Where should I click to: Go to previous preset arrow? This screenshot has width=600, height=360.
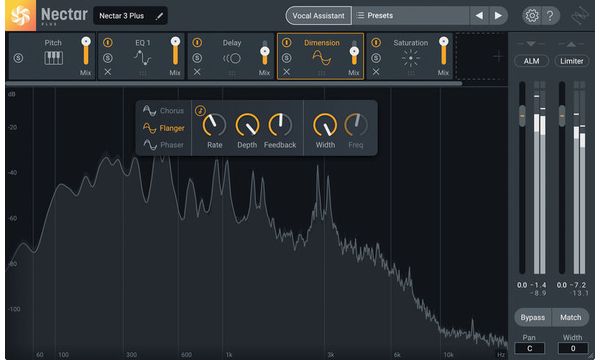479,16
